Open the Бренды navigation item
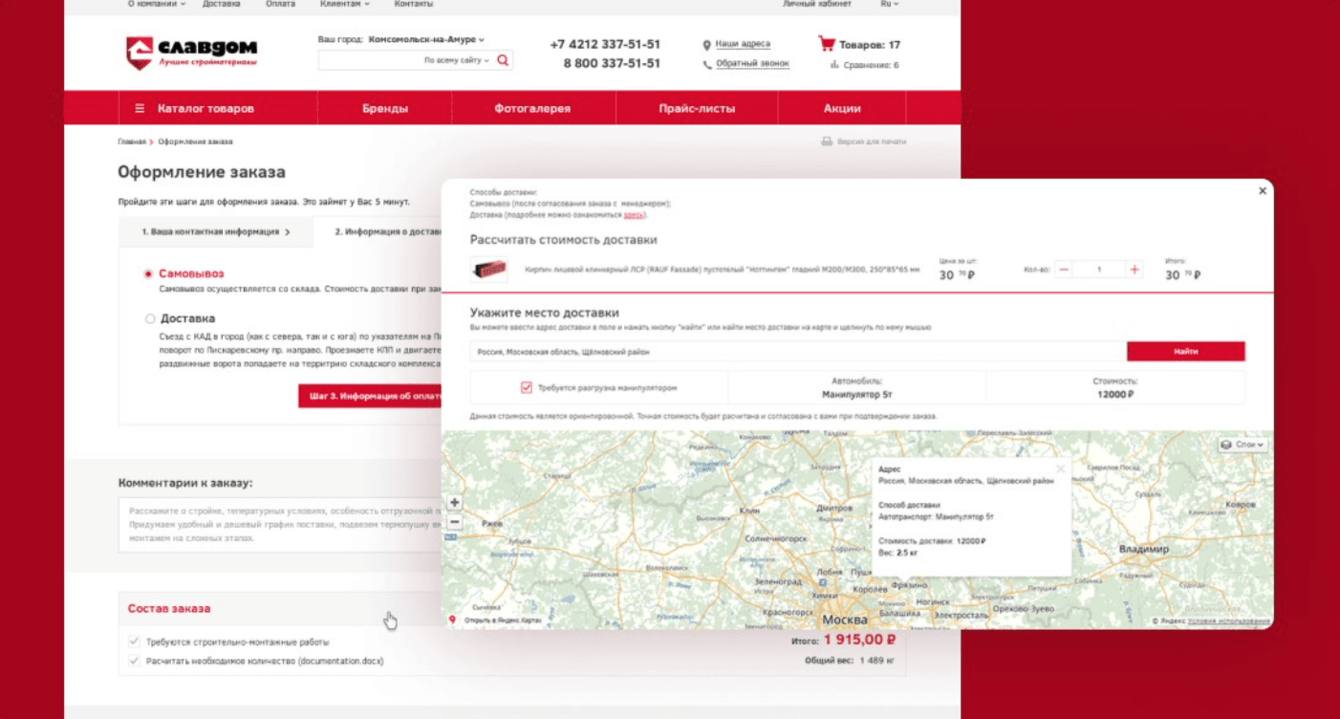1340x719 pixels. pos(385,108)
